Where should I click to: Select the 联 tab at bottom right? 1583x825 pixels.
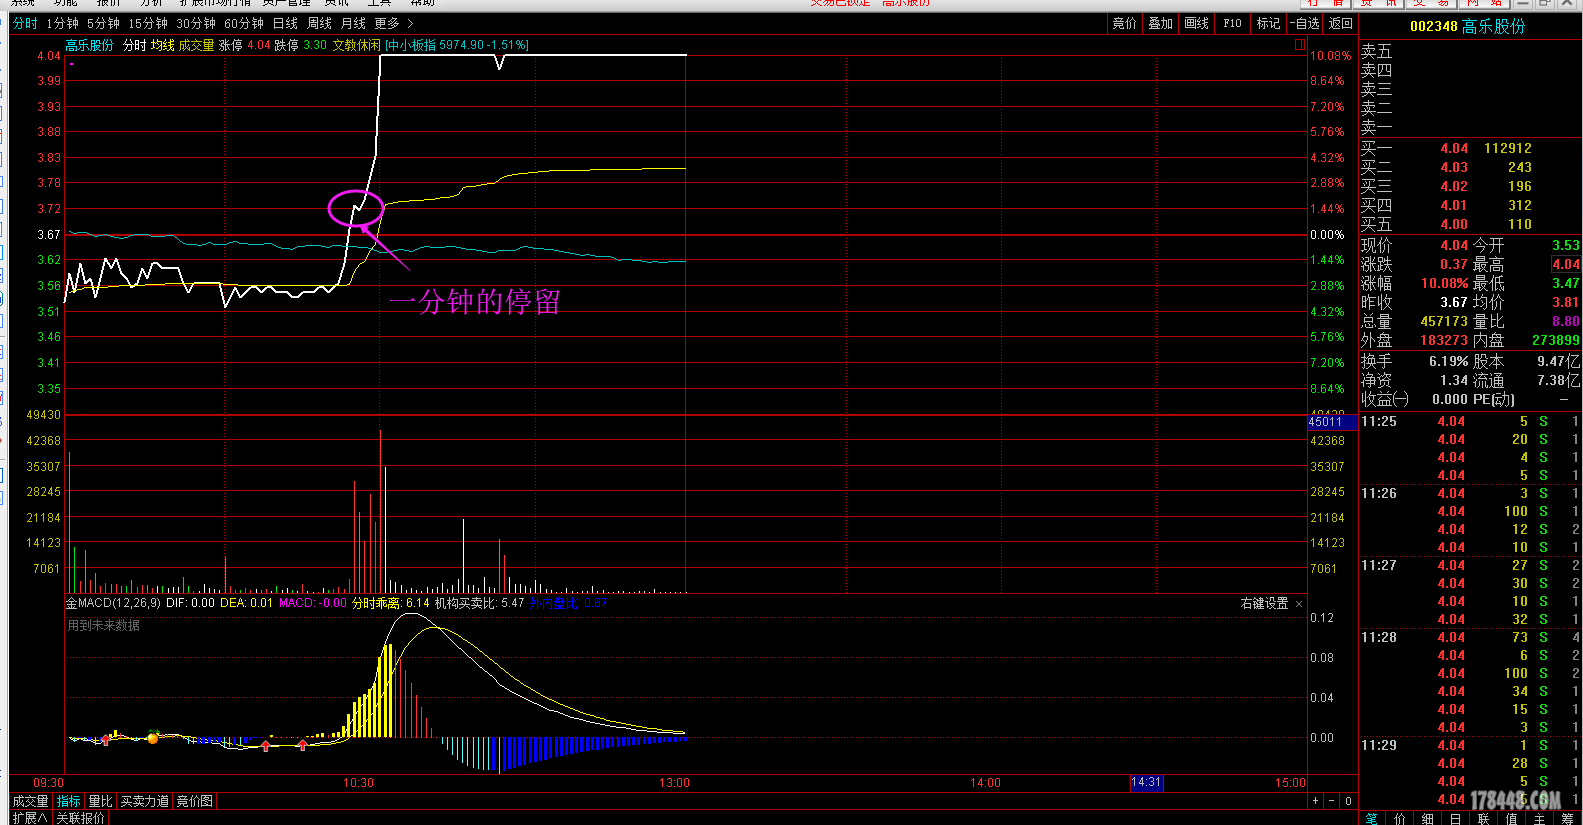[1483, 819]
